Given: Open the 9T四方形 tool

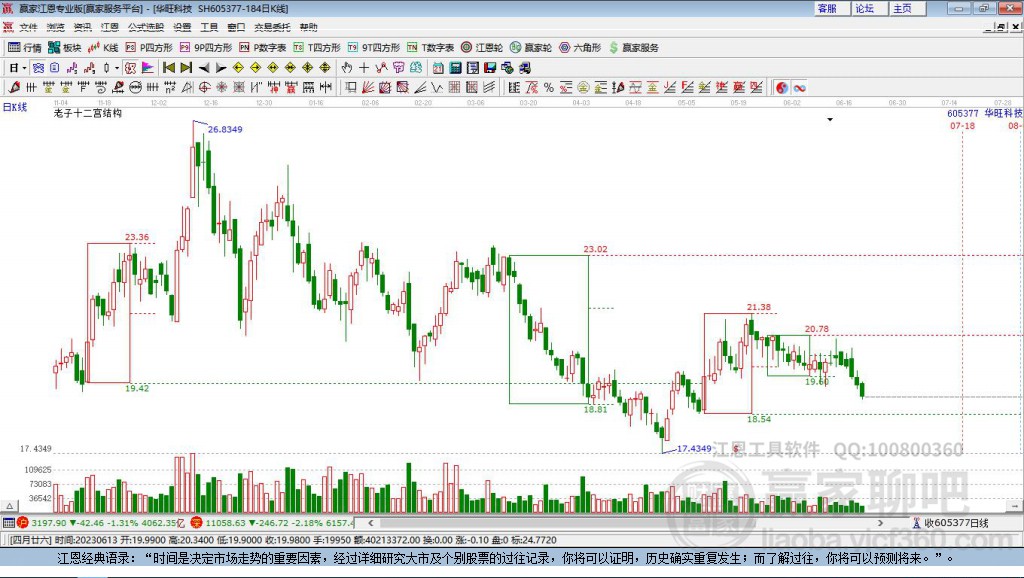Looking at the screenshot, I should [374, 48].
